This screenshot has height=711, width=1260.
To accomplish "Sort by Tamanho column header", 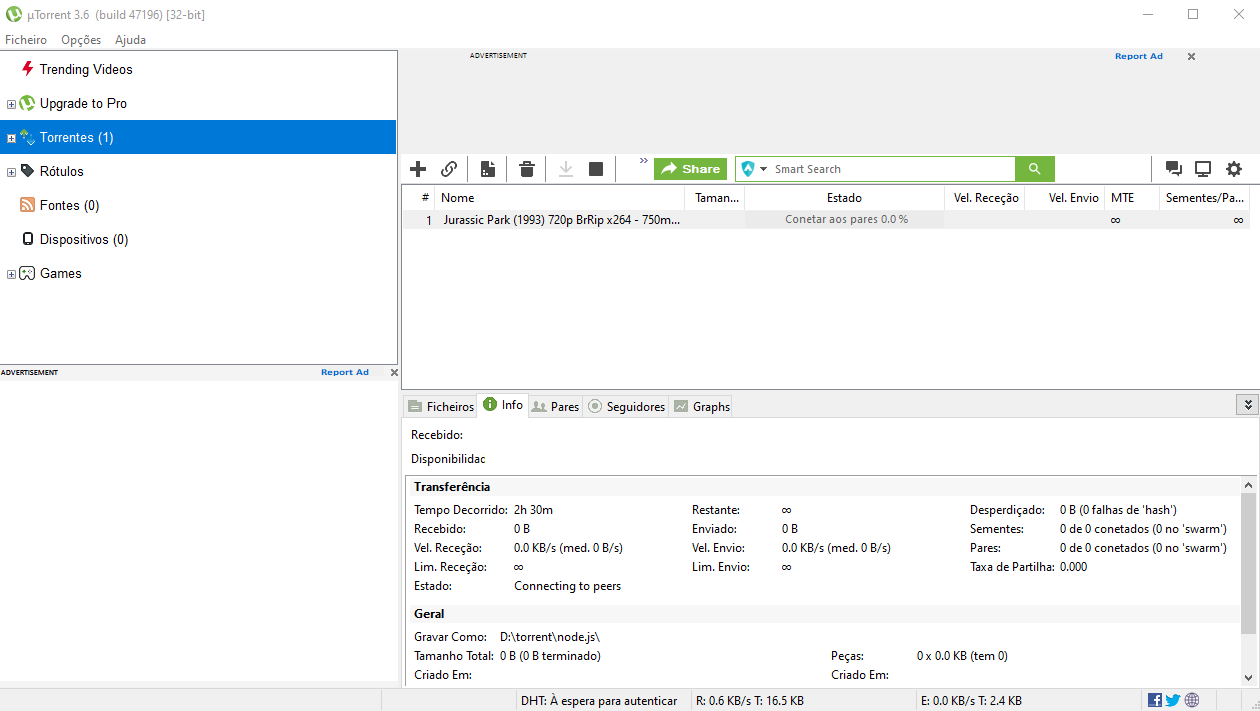I will [x=715, y=198].
